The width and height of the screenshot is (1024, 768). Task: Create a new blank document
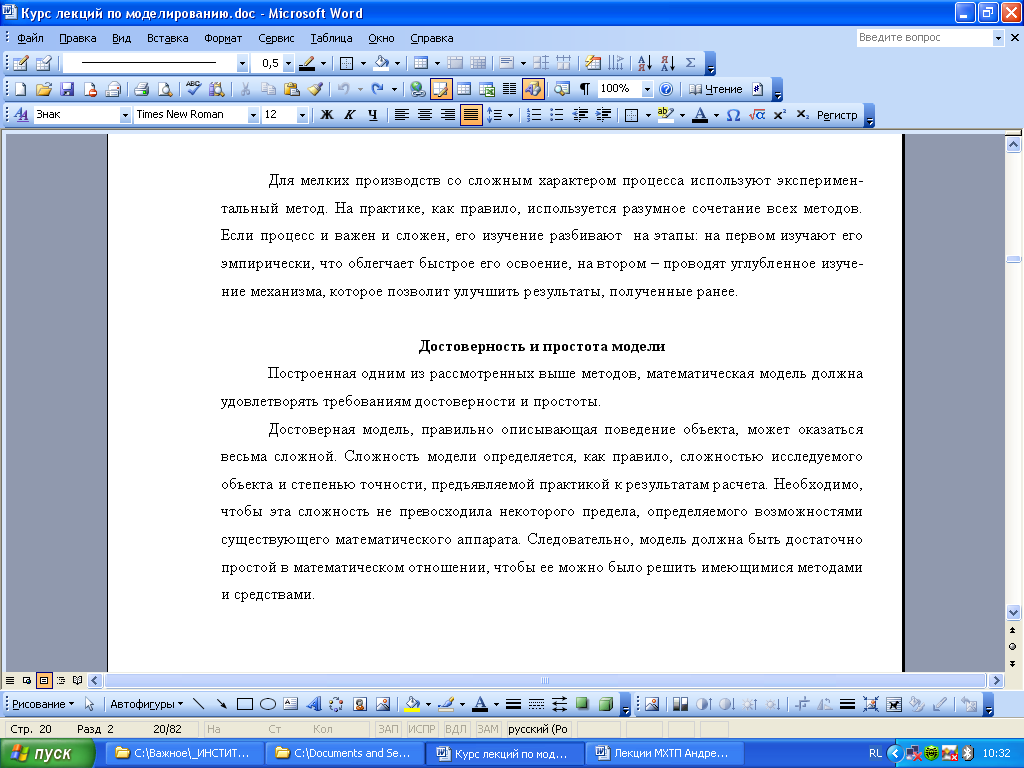click(x=20, y=89)
